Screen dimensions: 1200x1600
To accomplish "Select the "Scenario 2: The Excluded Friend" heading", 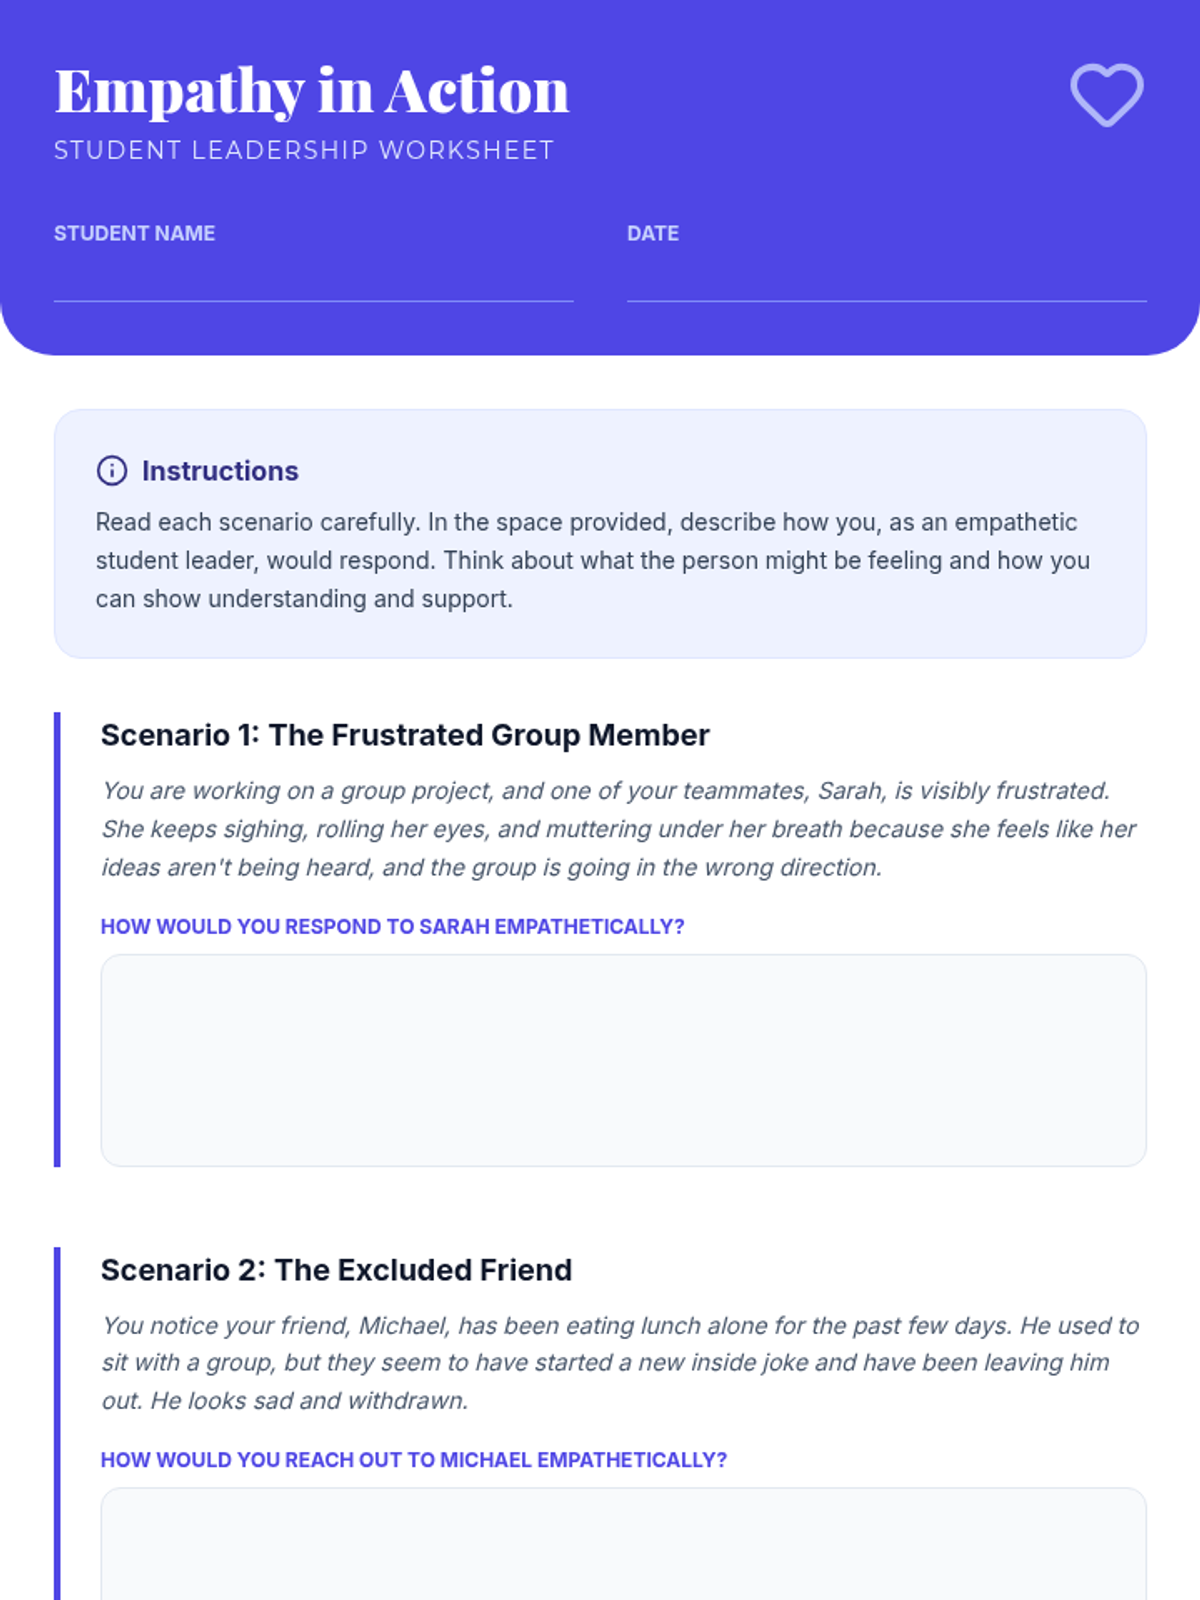I will tap(336, 1270).
